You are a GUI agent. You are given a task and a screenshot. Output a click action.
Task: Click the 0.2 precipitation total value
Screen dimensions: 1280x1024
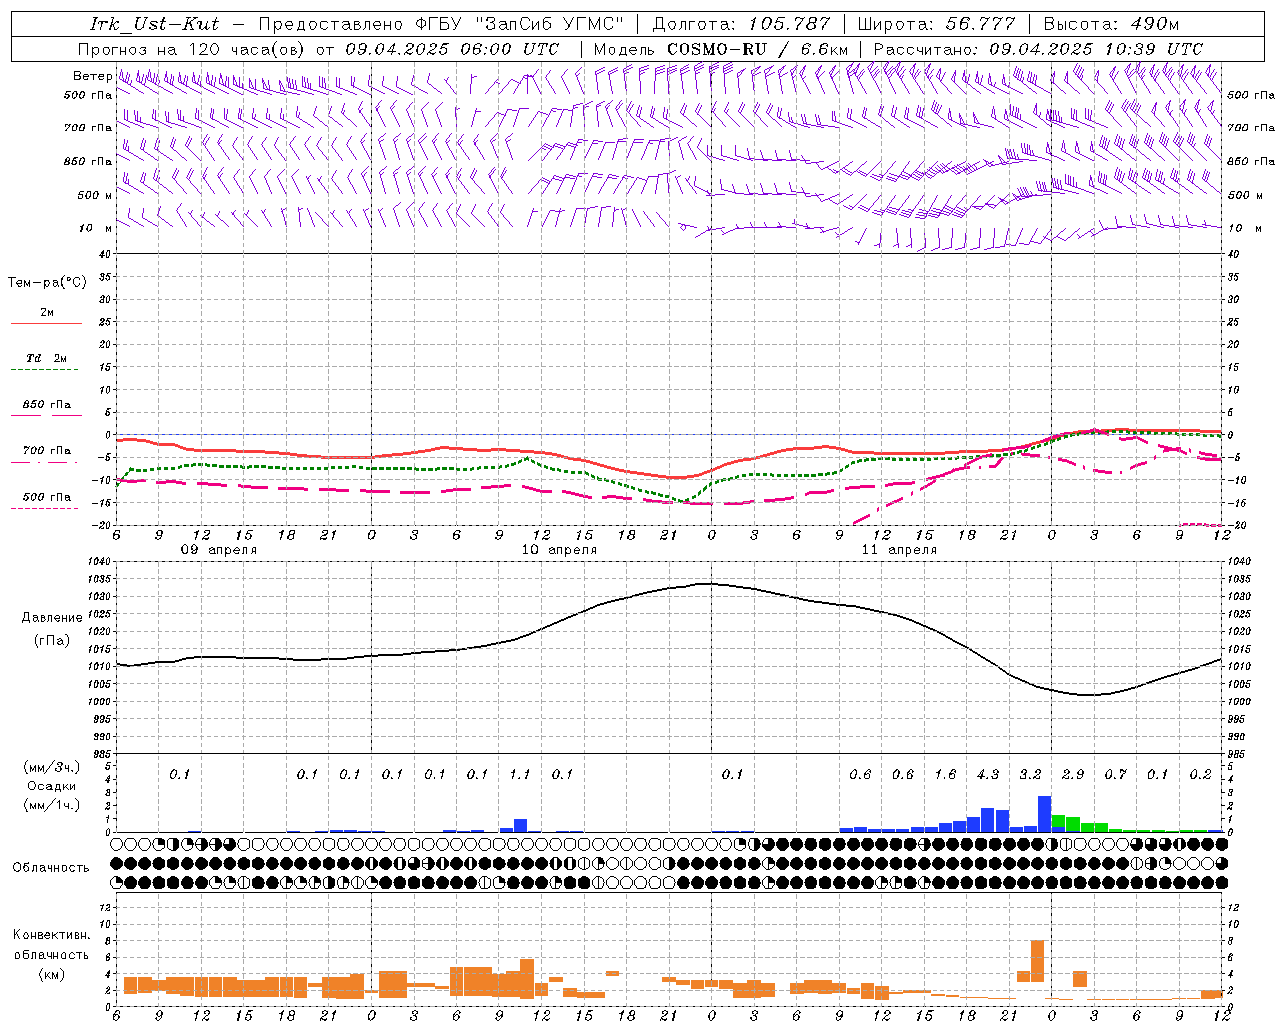pos(1200,774)
